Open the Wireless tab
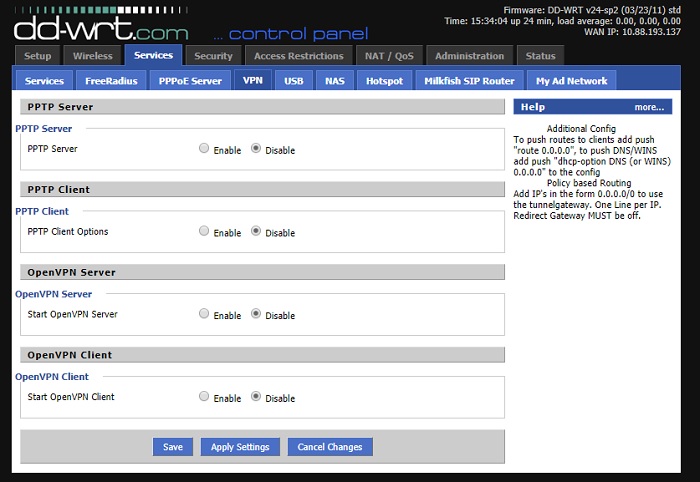The width and height of the screenshot is (700, 482). pos(92,56)
